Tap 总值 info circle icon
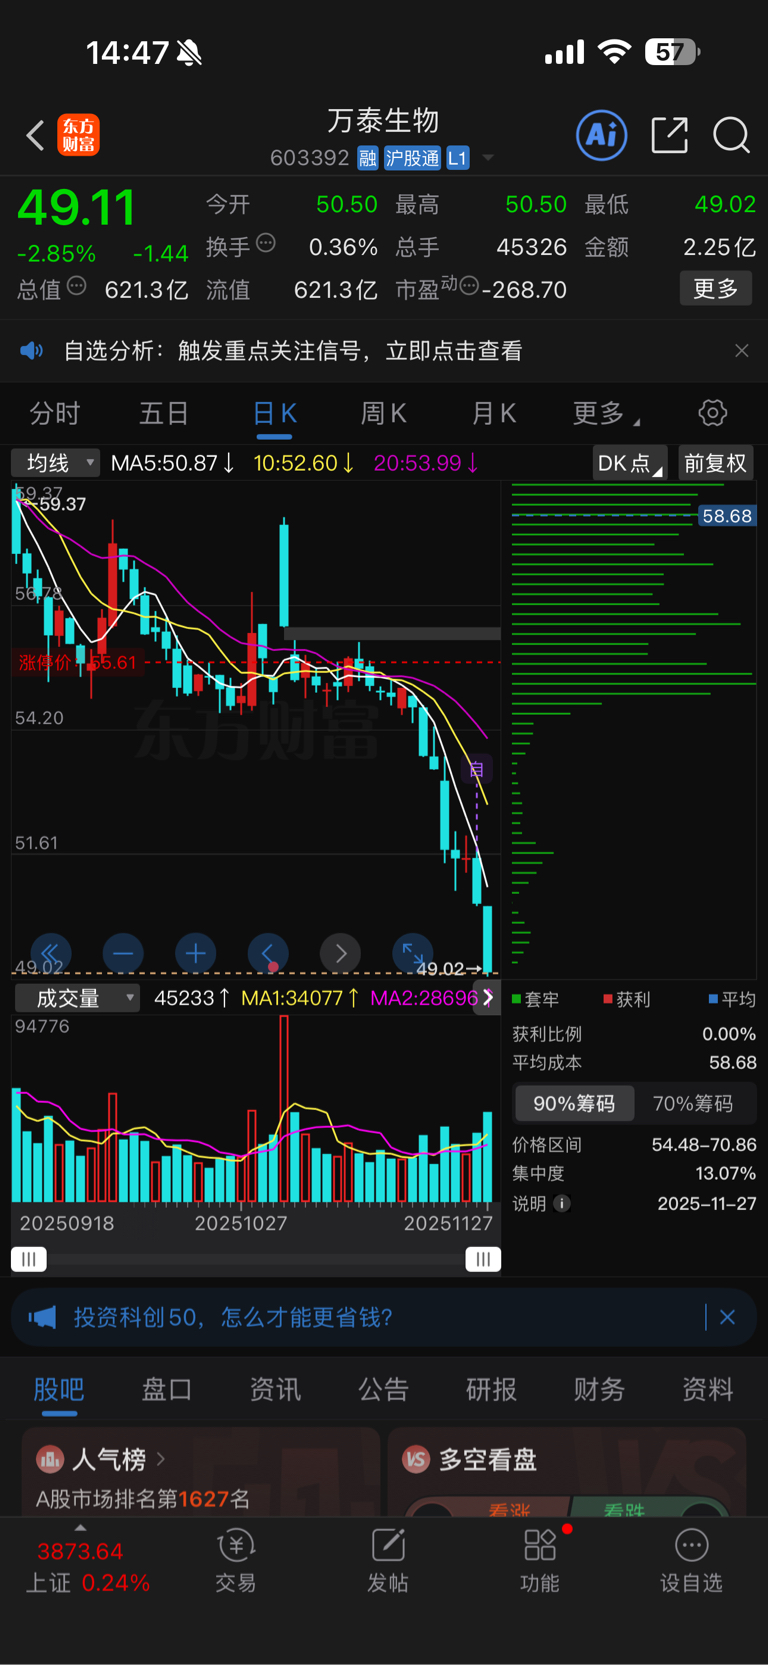This screenshot has height=1665, width=768. tap(76, 287)
